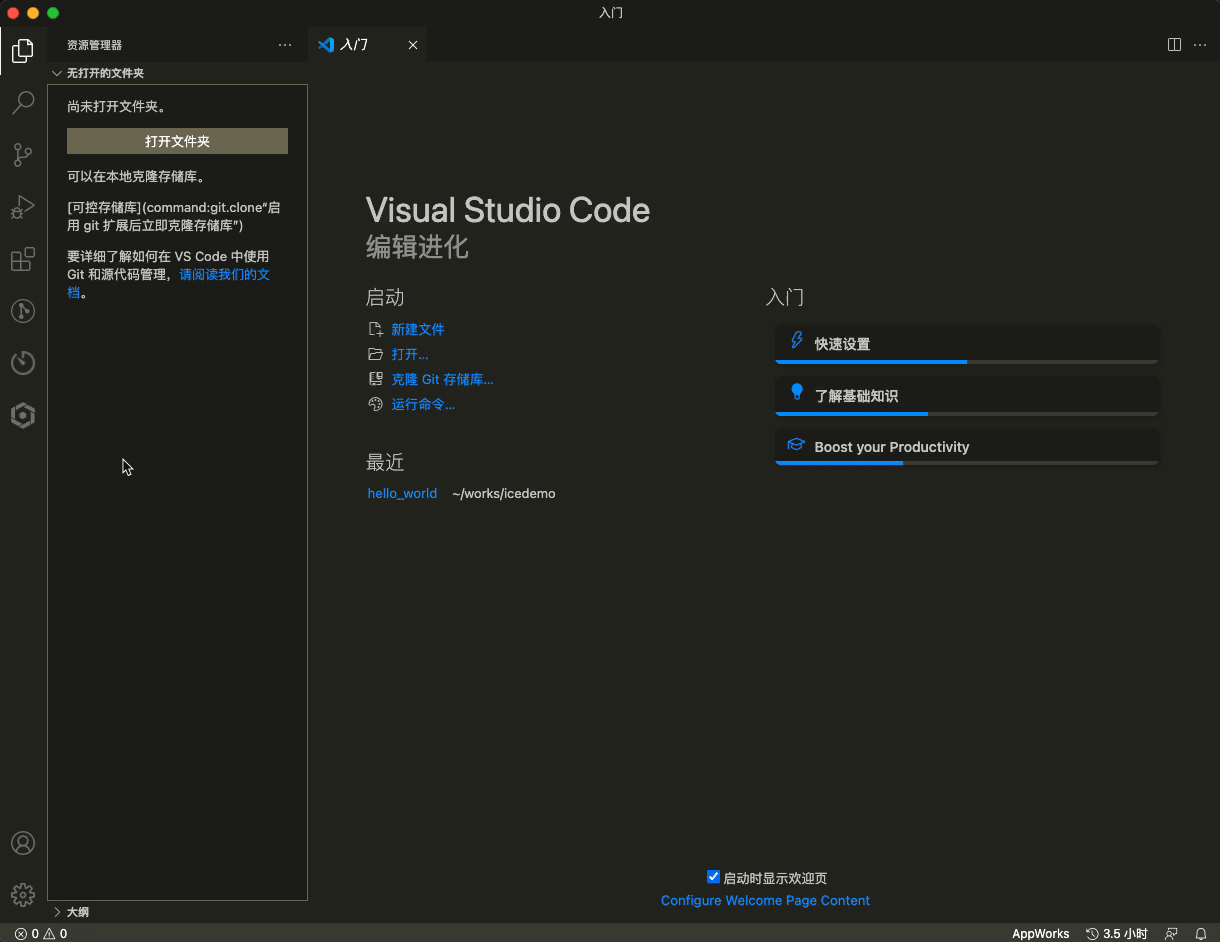1220x942 pixels.
Task: Click the repo icon beside 克隆 Git 存储库
Action: point(376,379)
